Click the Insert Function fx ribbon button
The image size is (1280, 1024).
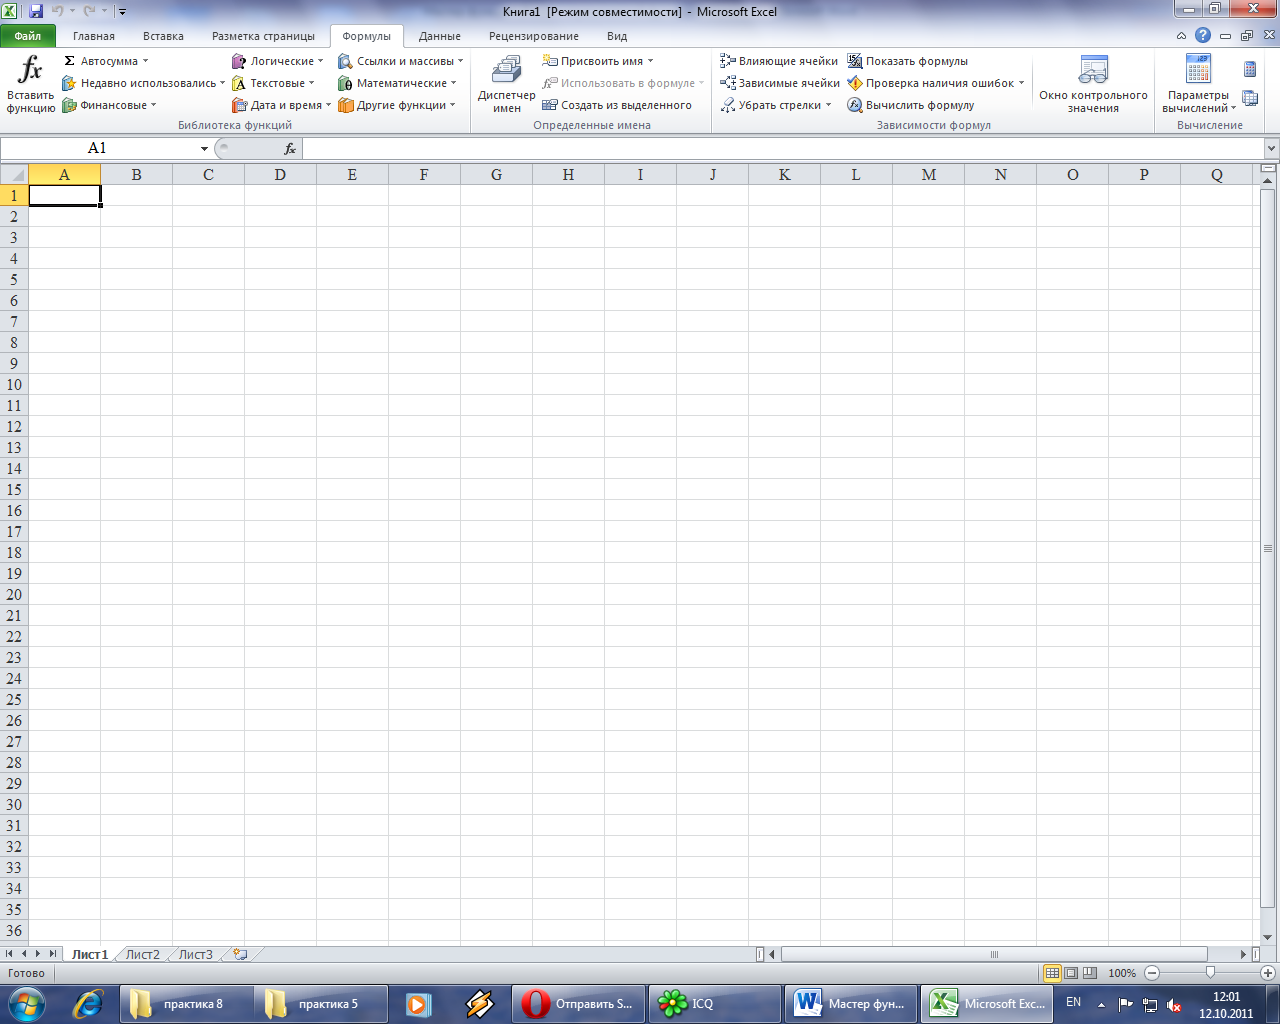coord(31,85)
